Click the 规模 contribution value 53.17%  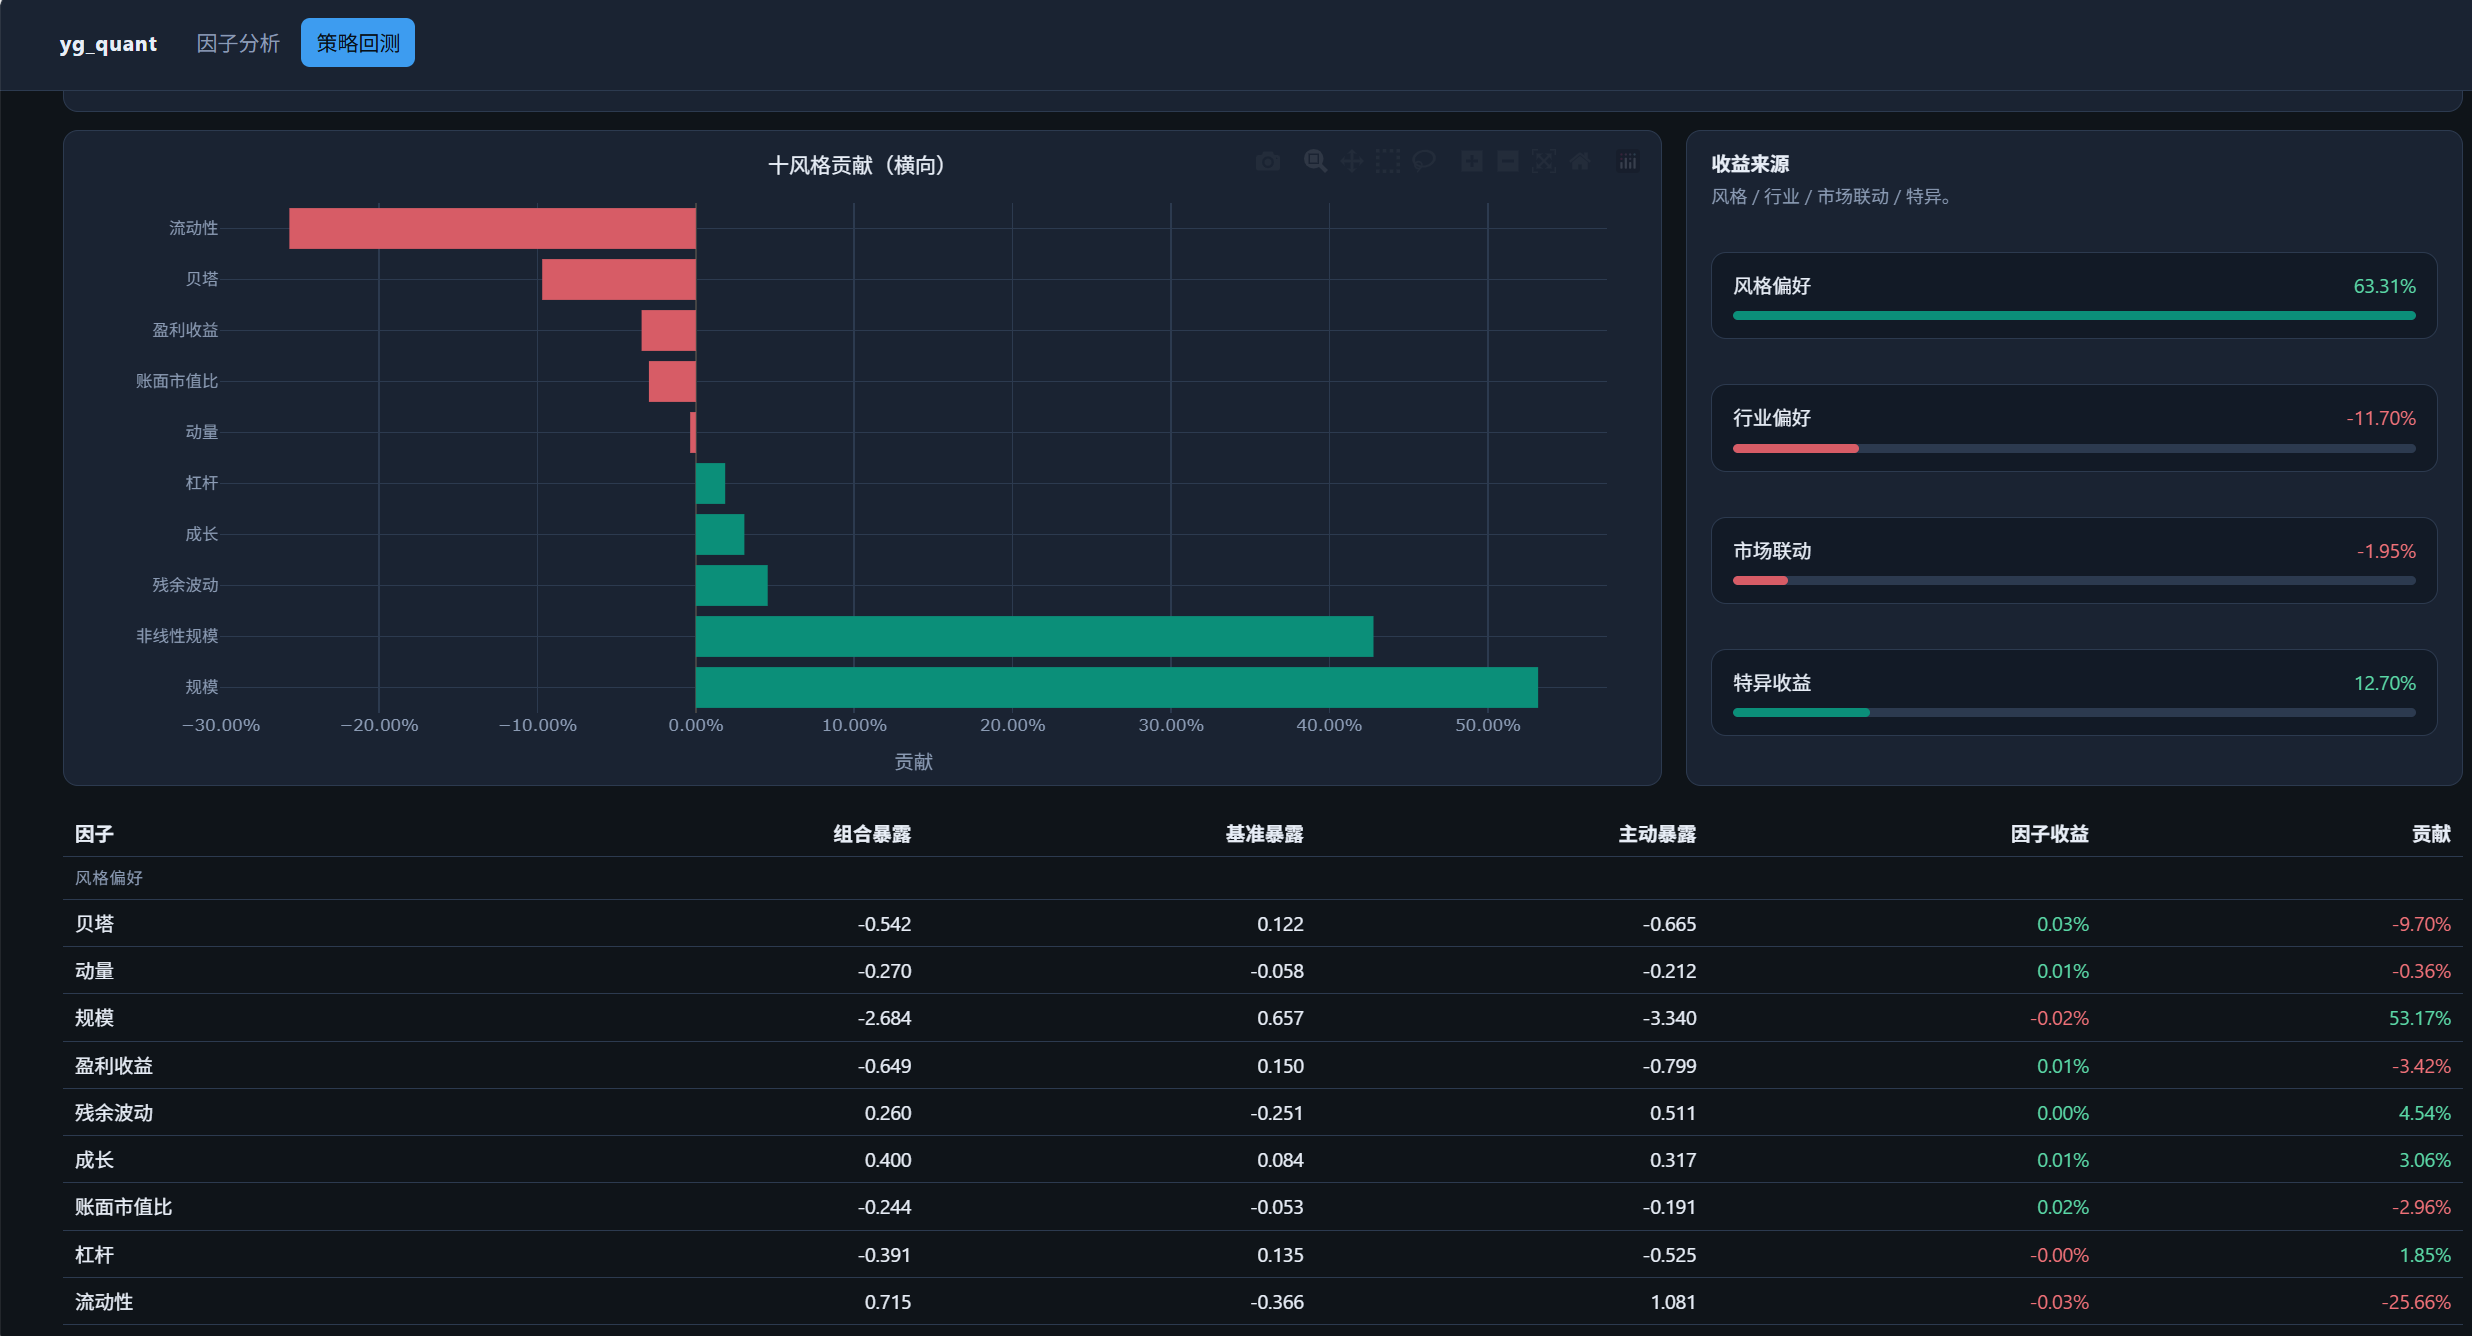(x=2419, y=1018)
